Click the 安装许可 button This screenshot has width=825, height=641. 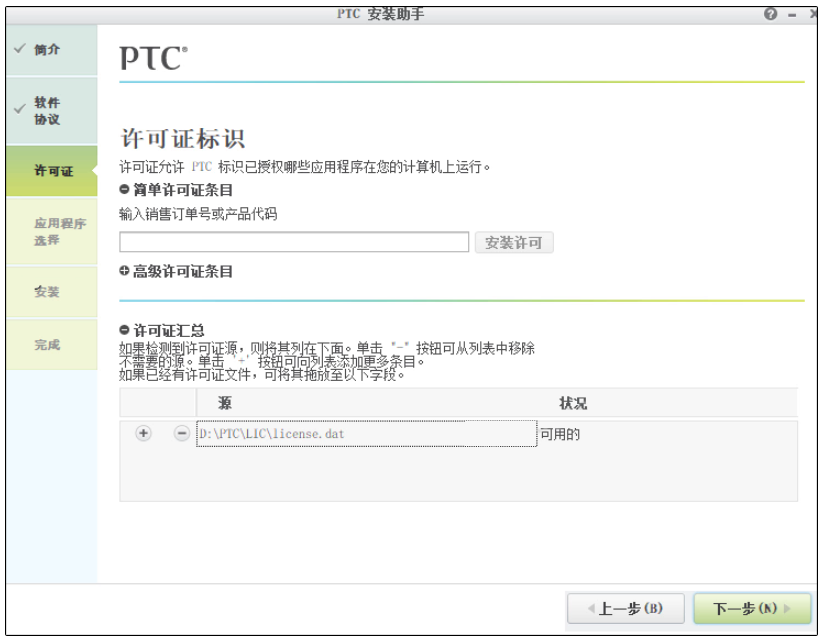(513, 240)
